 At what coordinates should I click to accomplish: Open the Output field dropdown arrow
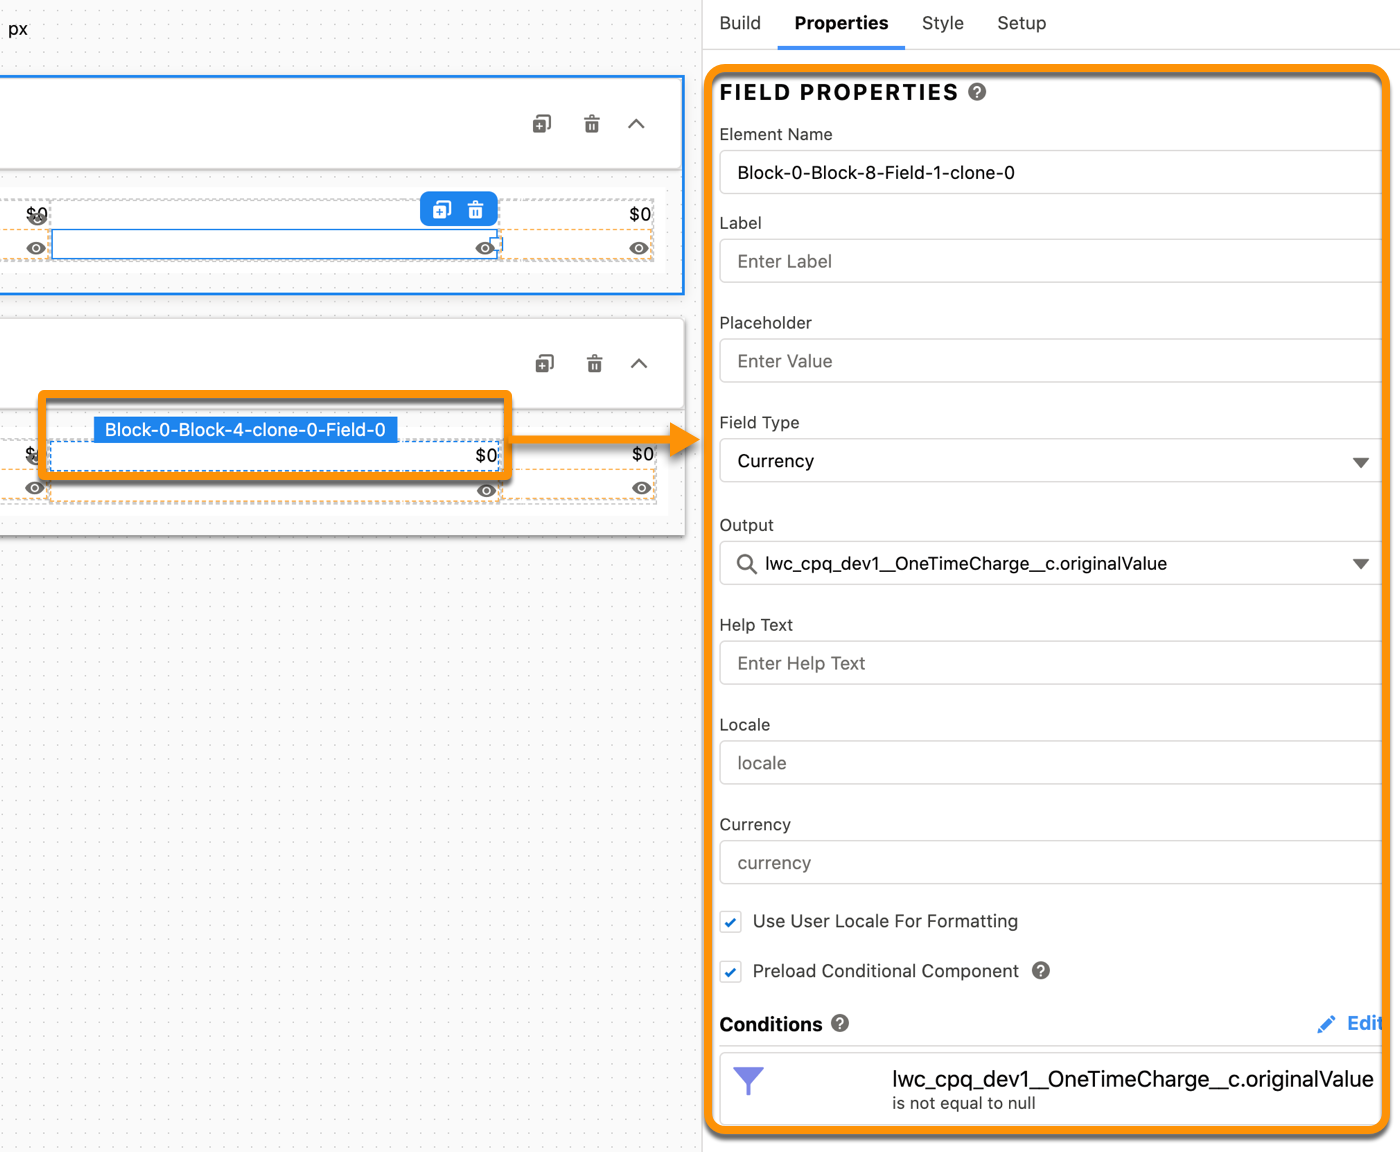(1361, 564)
